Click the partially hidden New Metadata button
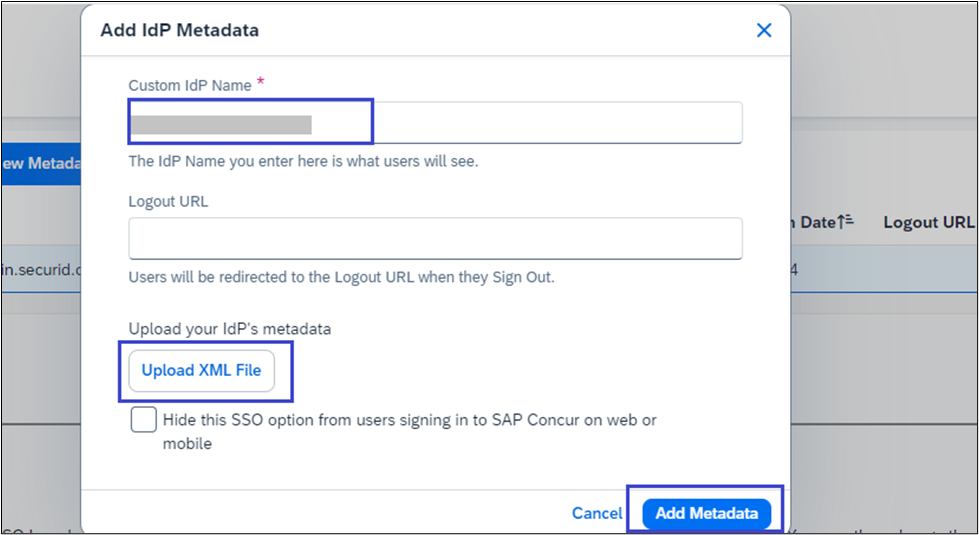979x535 pixels. click(40, 163)
